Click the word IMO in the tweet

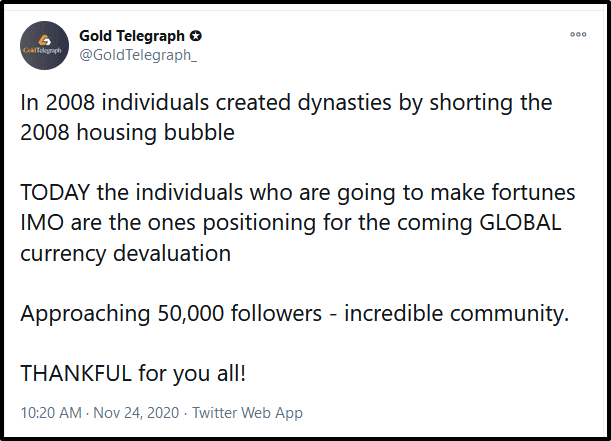click(42, 223)
